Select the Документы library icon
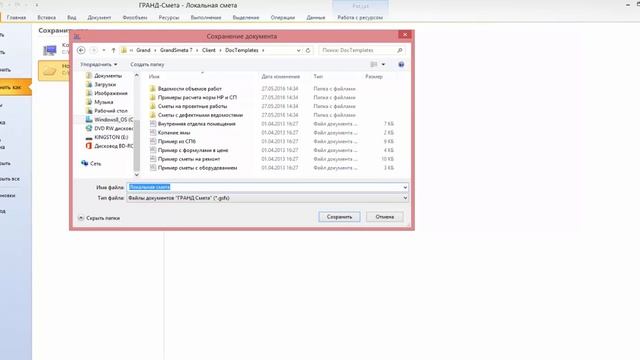 (x=89, y=76)
